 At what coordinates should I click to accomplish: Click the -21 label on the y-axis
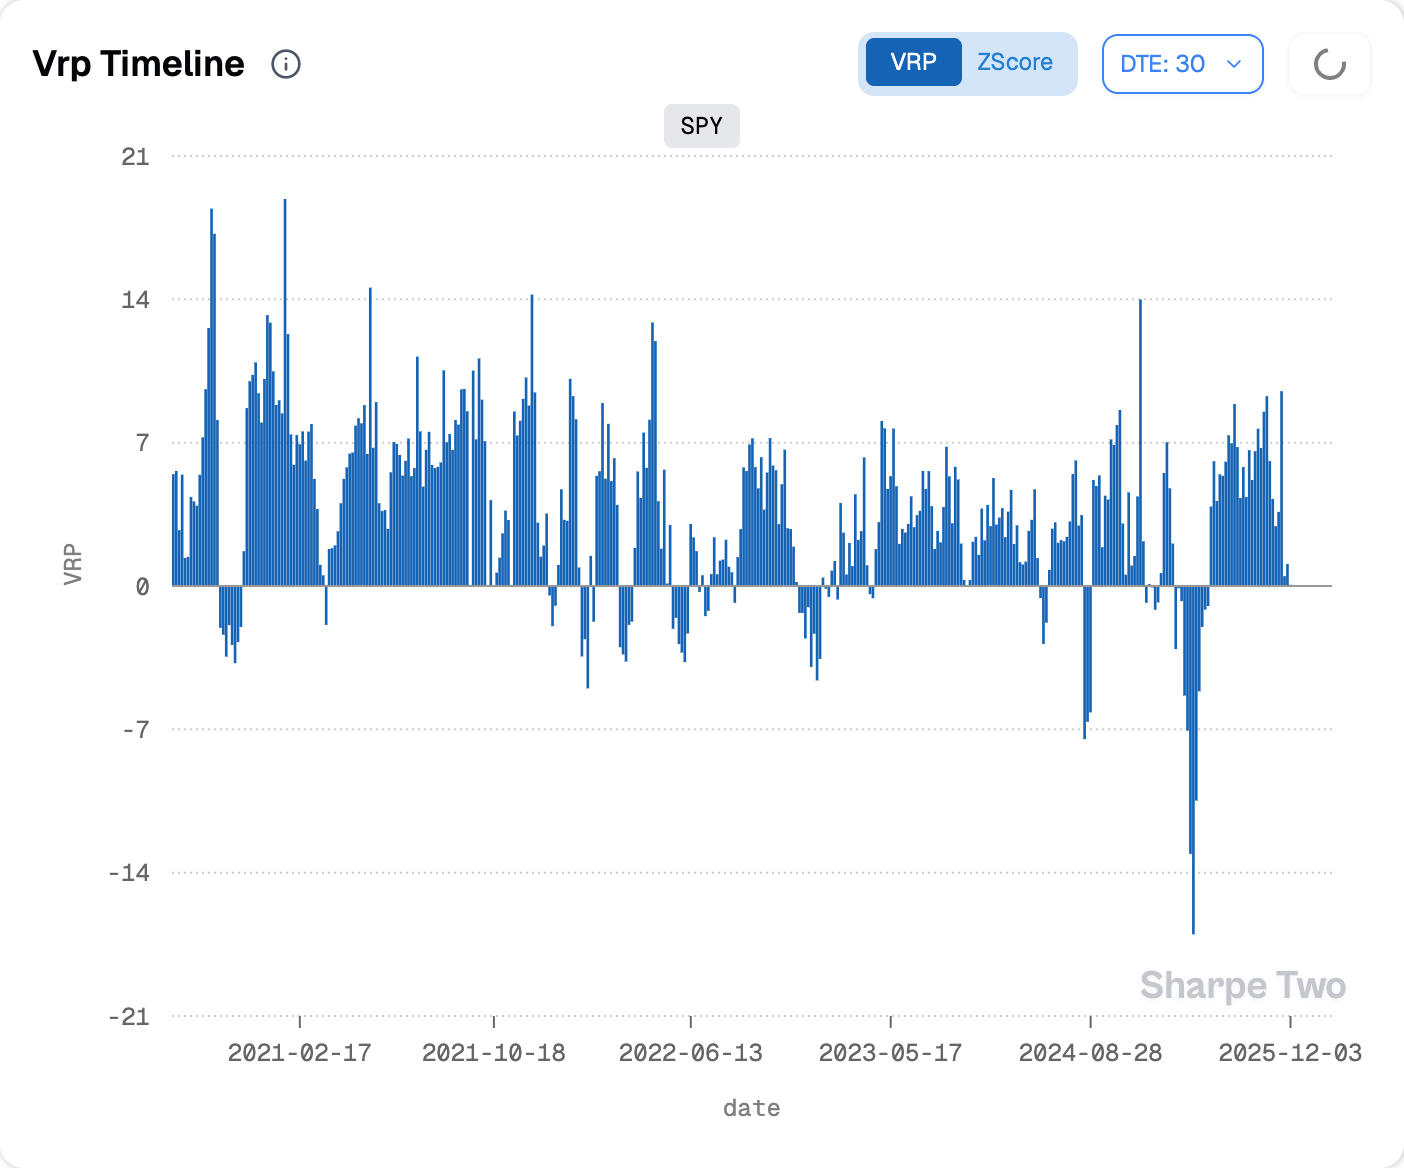click(x=129, y=1016)
